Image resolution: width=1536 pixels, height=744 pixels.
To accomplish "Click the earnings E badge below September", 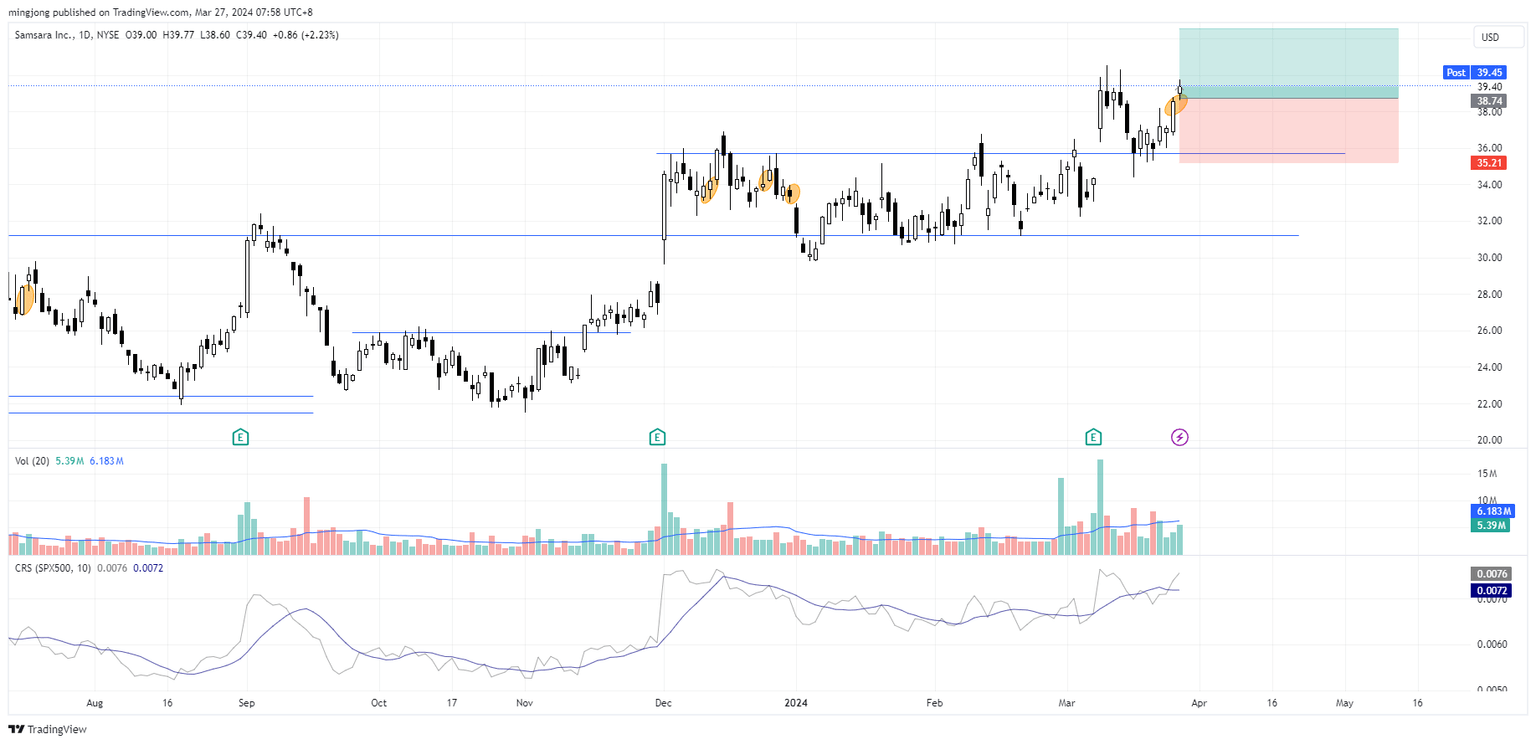I will pos(240,437).
